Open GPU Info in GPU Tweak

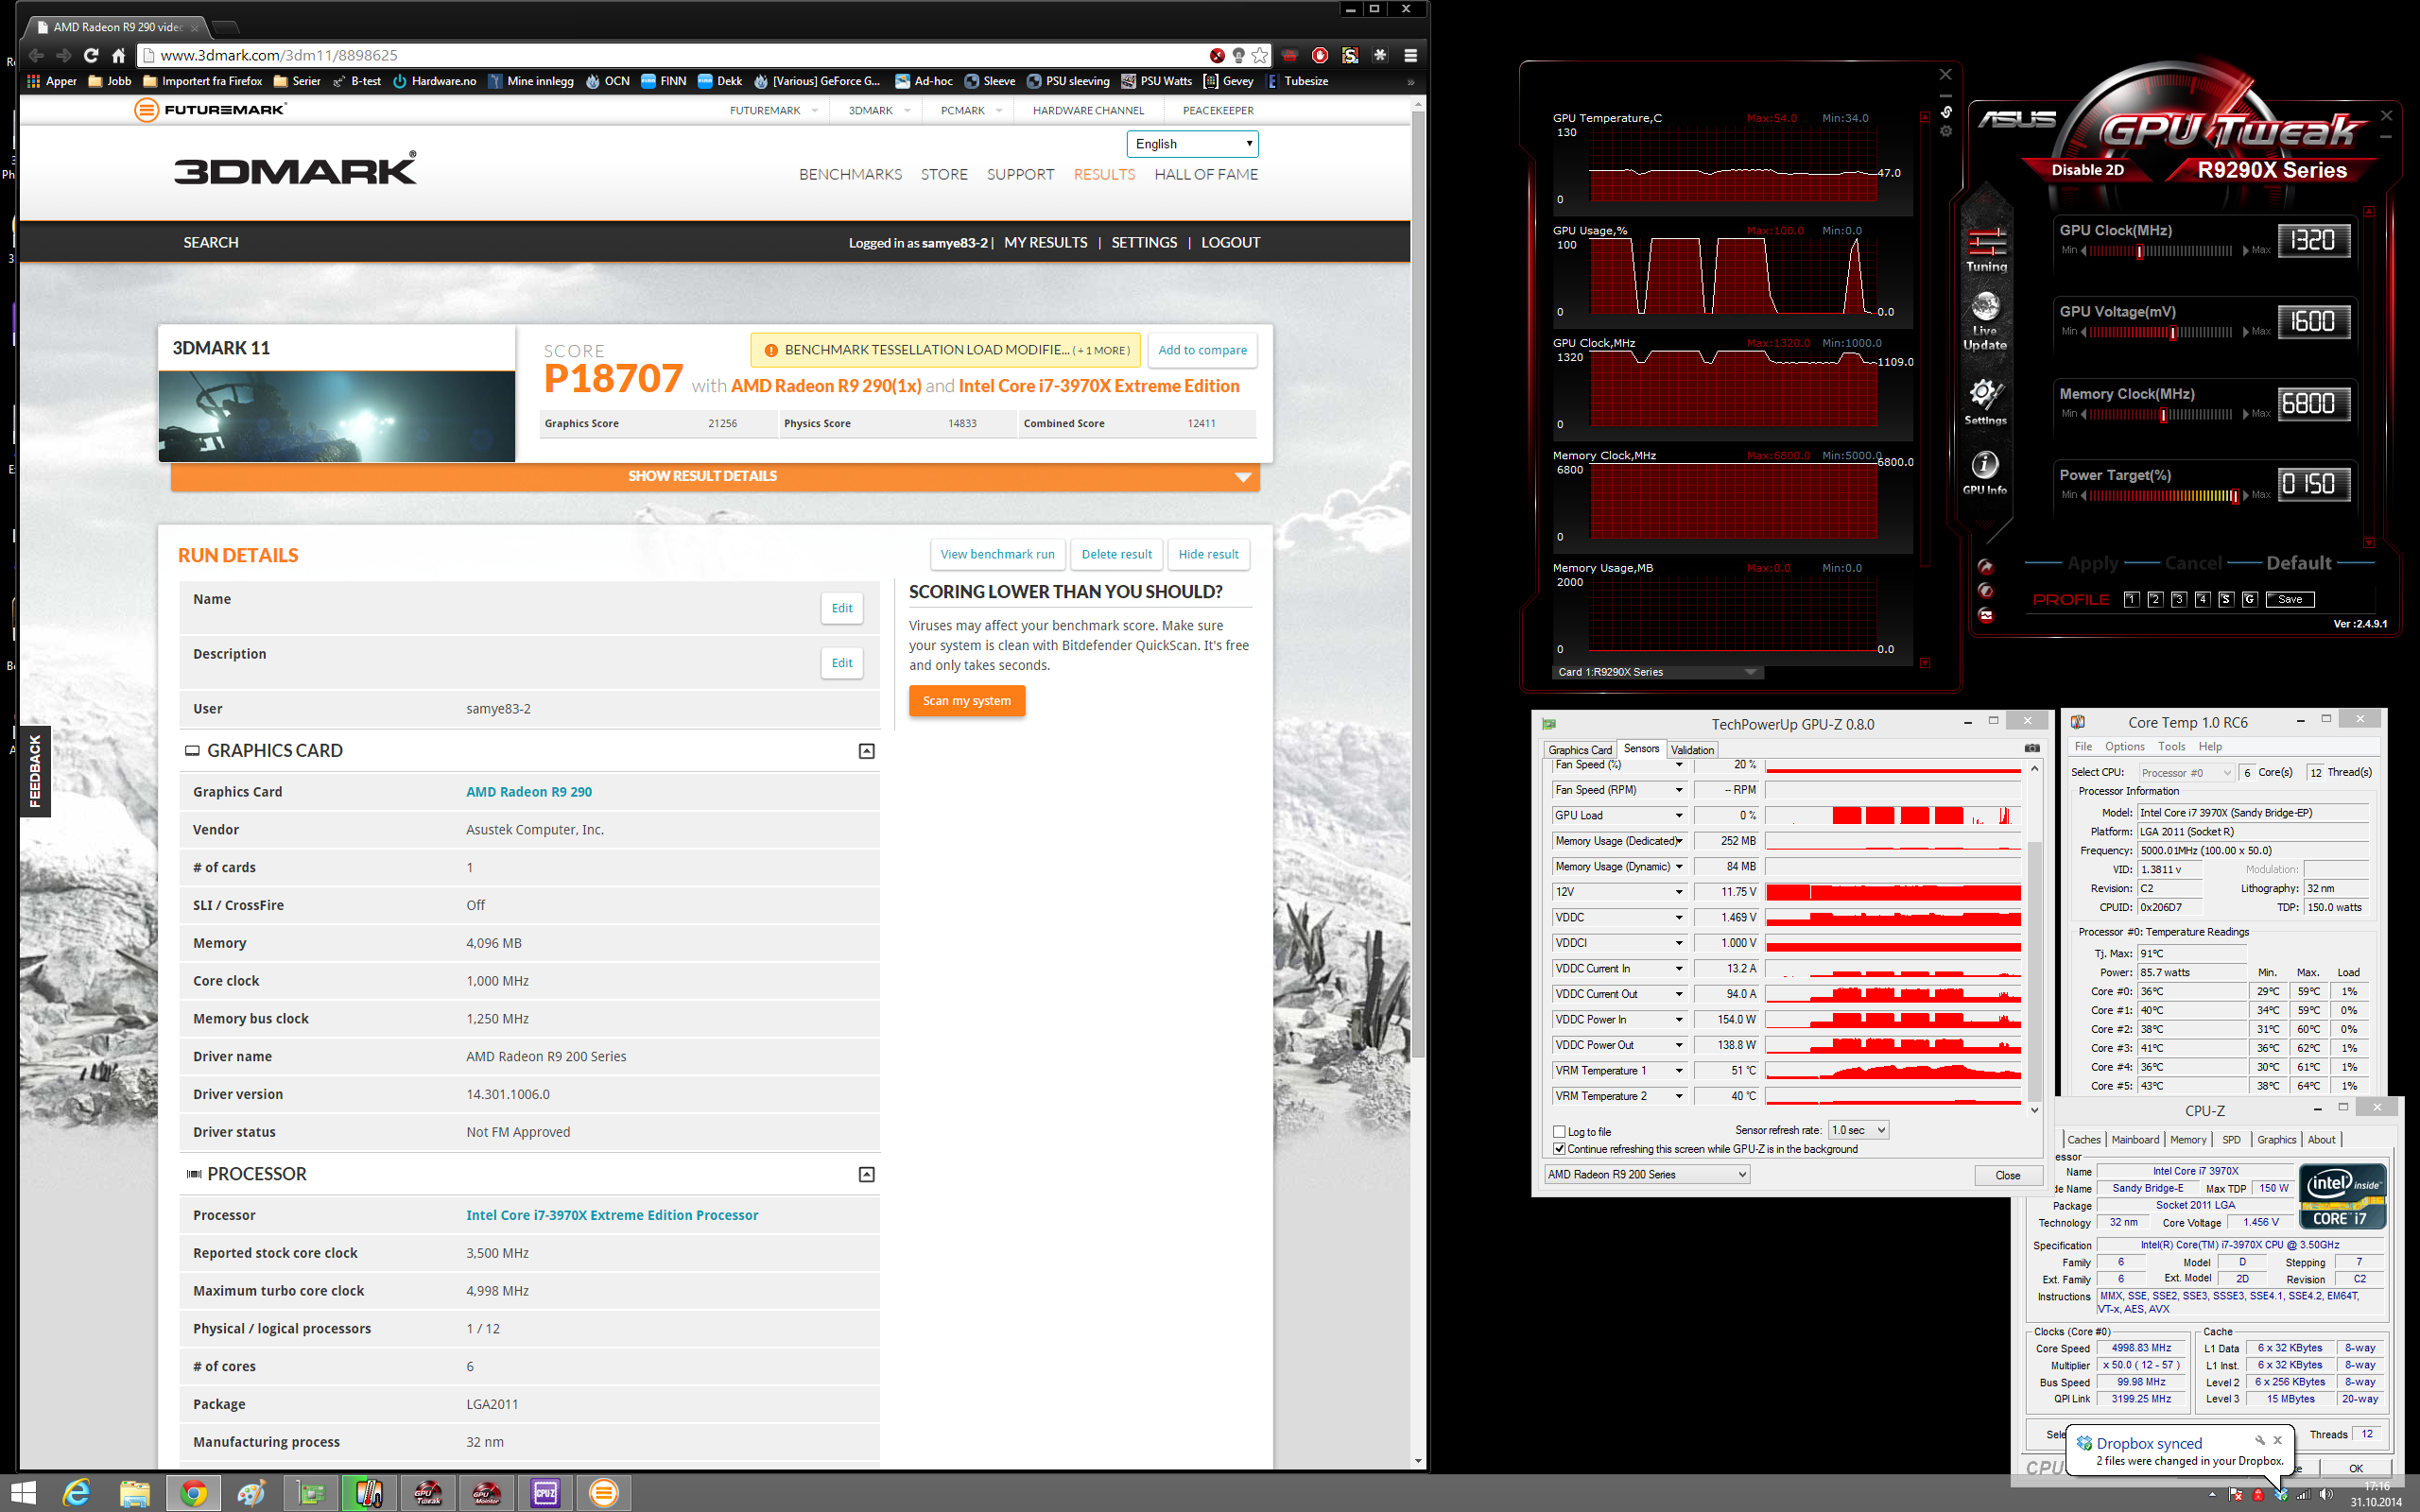click(1984, 472)
